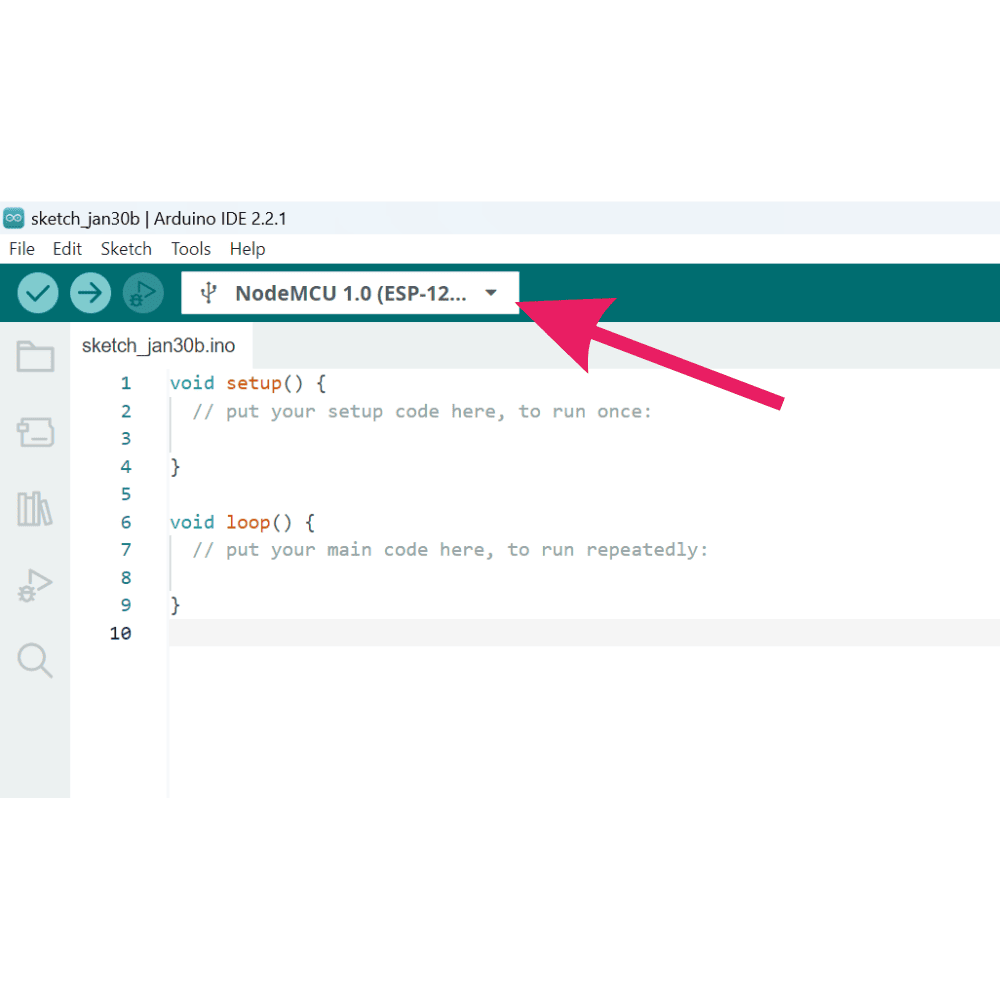Open the Sketchbook folder icon in sidebar

pos(35,356)
